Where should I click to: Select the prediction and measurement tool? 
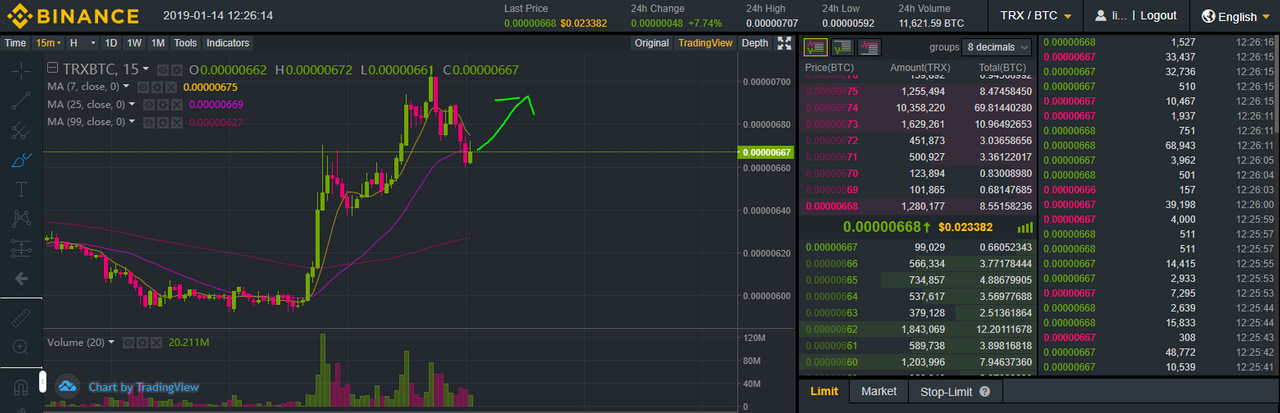point(20,248)
